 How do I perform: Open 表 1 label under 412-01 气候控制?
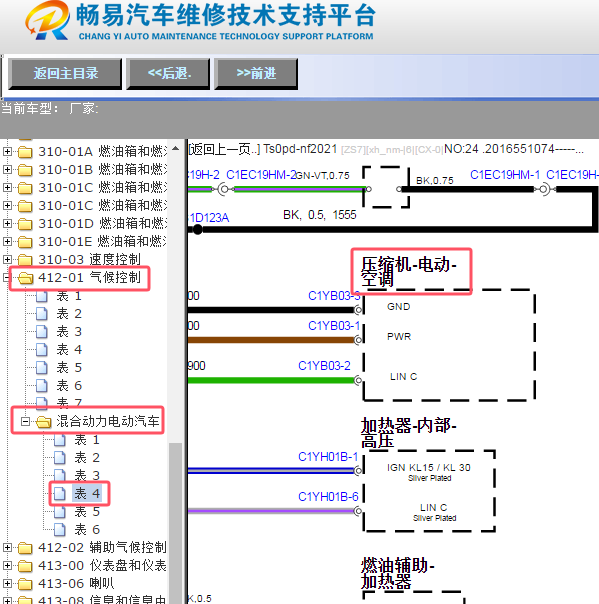[69, 296]
